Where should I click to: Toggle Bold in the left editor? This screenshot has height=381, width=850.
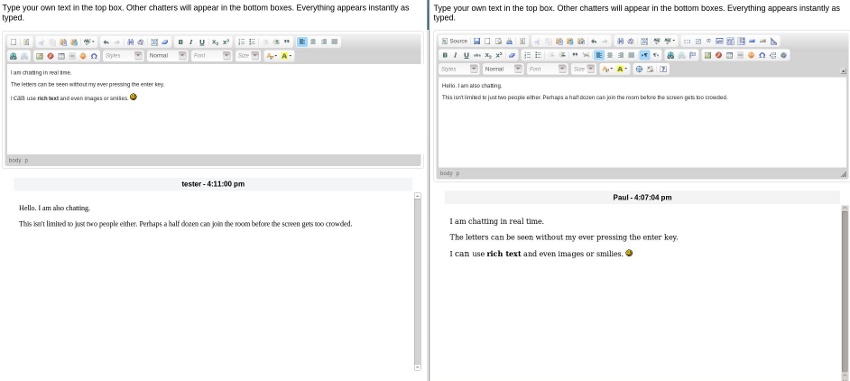[x=181, y=42]
